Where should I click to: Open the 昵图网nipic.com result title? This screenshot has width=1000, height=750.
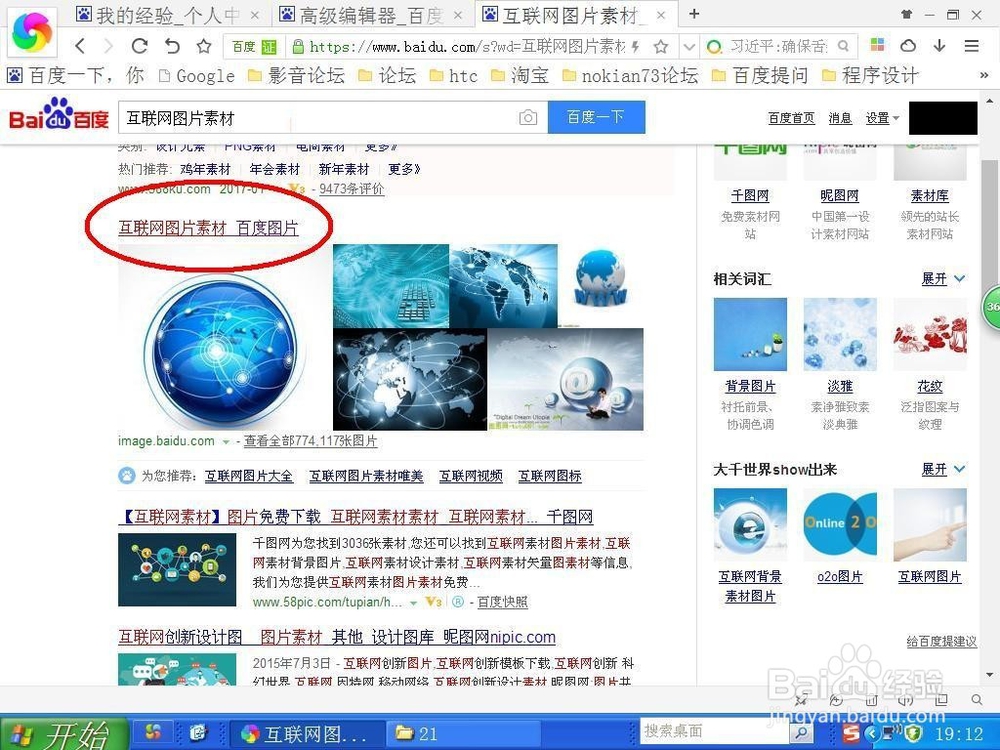click(x=337, y=636)
